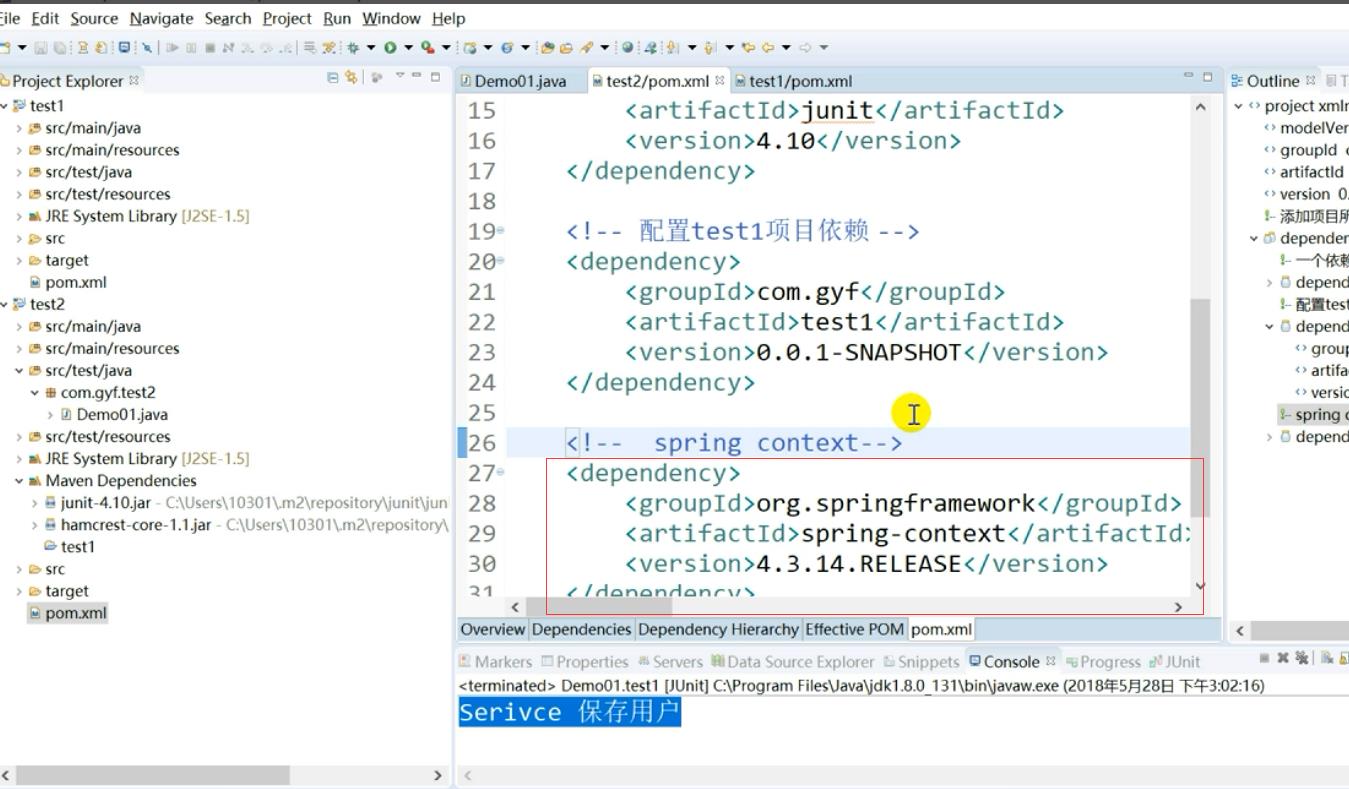
Task: Click the Terminate square in Console toolbar
Action: [x=1264, y=657]
